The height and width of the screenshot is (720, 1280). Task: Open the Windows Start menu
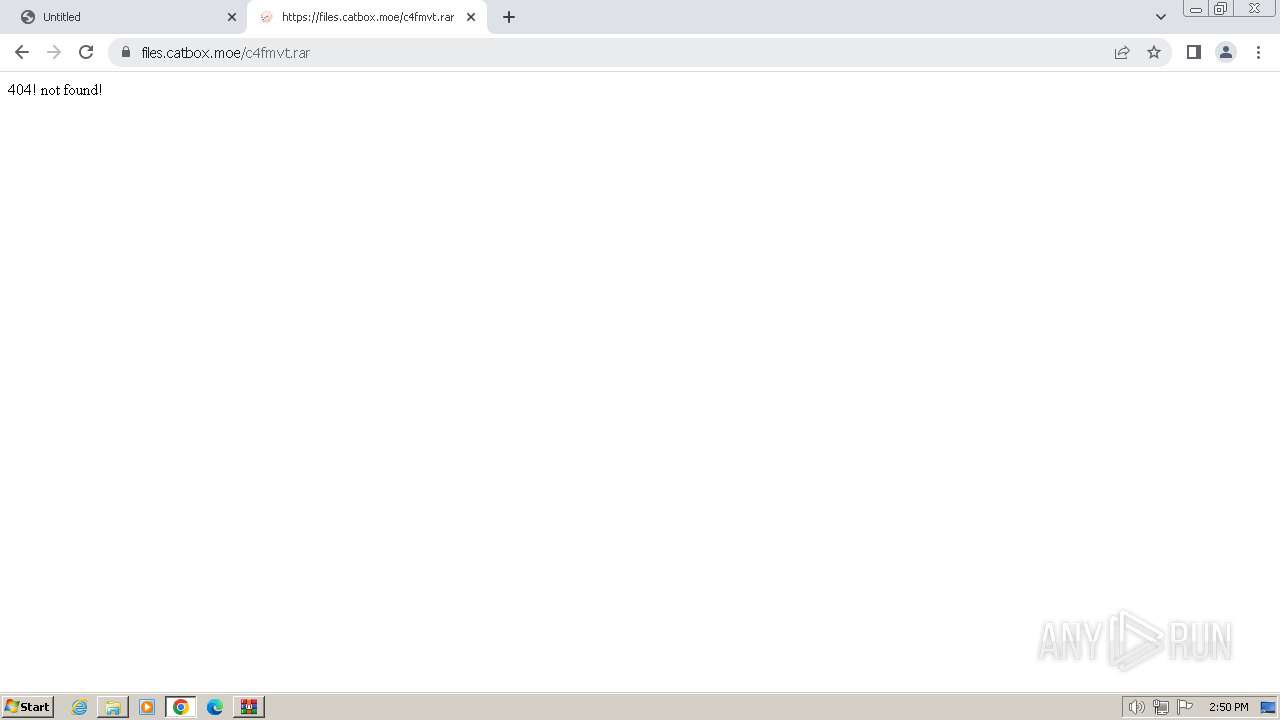[27, 707]
